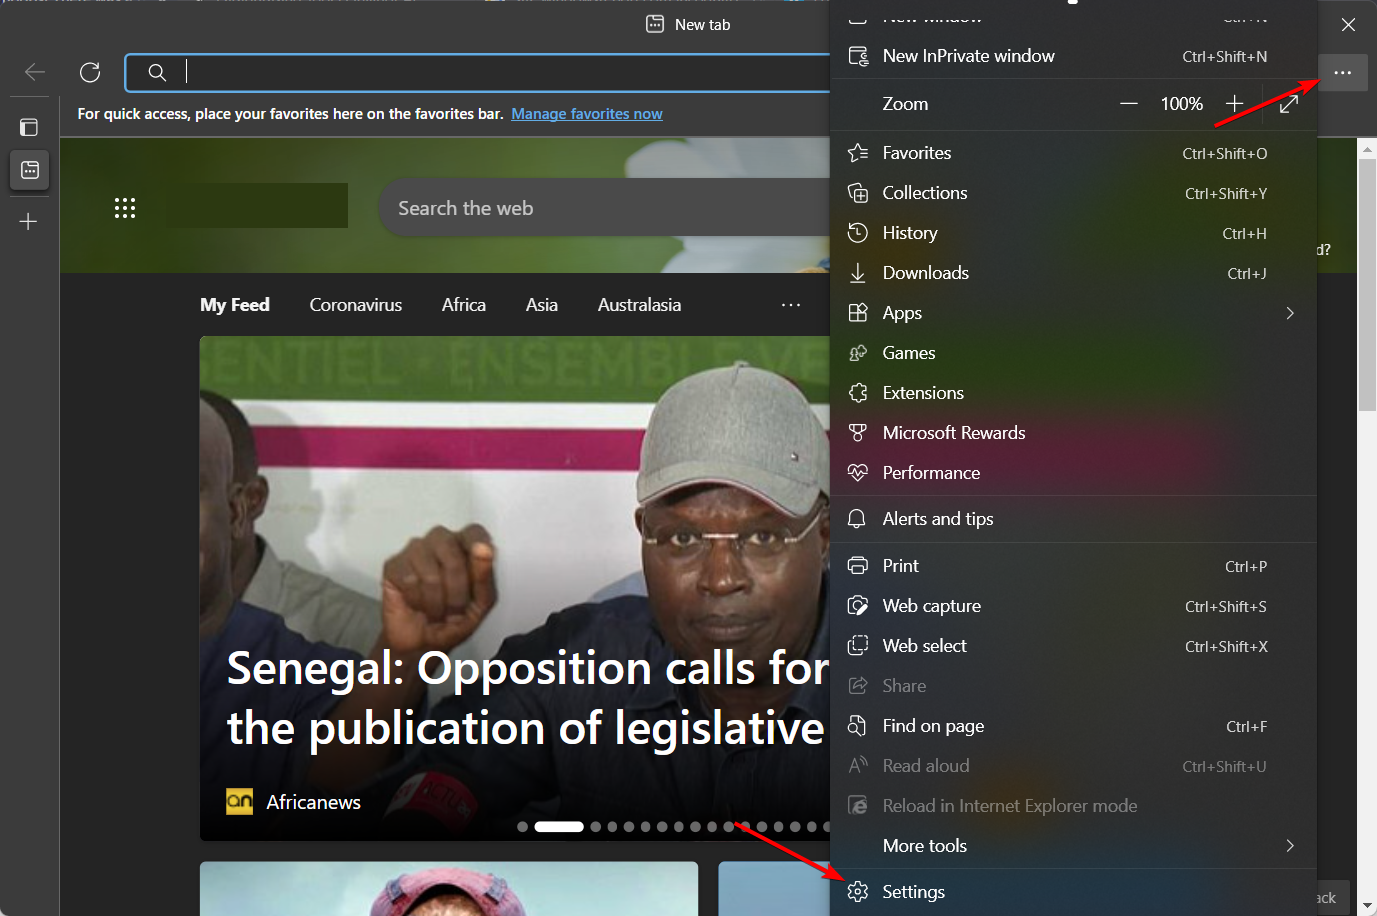Add a new tab with plus icon
1377x916 pixels.
pyautogui.click(x=29, y=221)
